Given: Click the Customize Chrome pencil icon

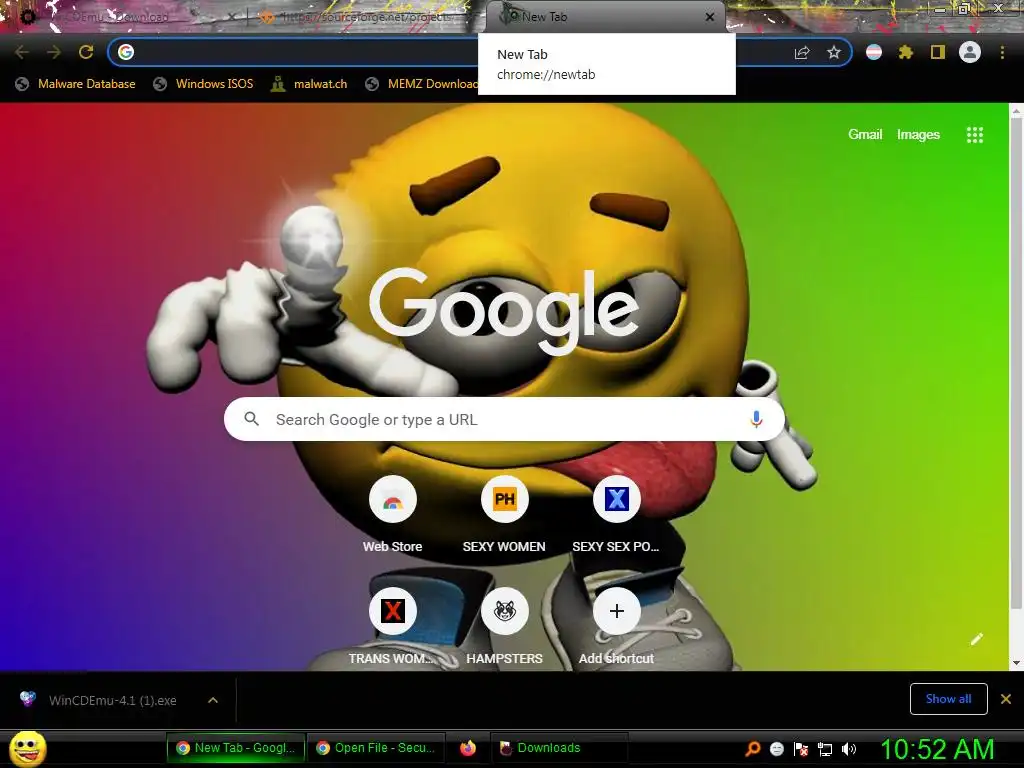Looking at the screenshot, I should (976, 639).
